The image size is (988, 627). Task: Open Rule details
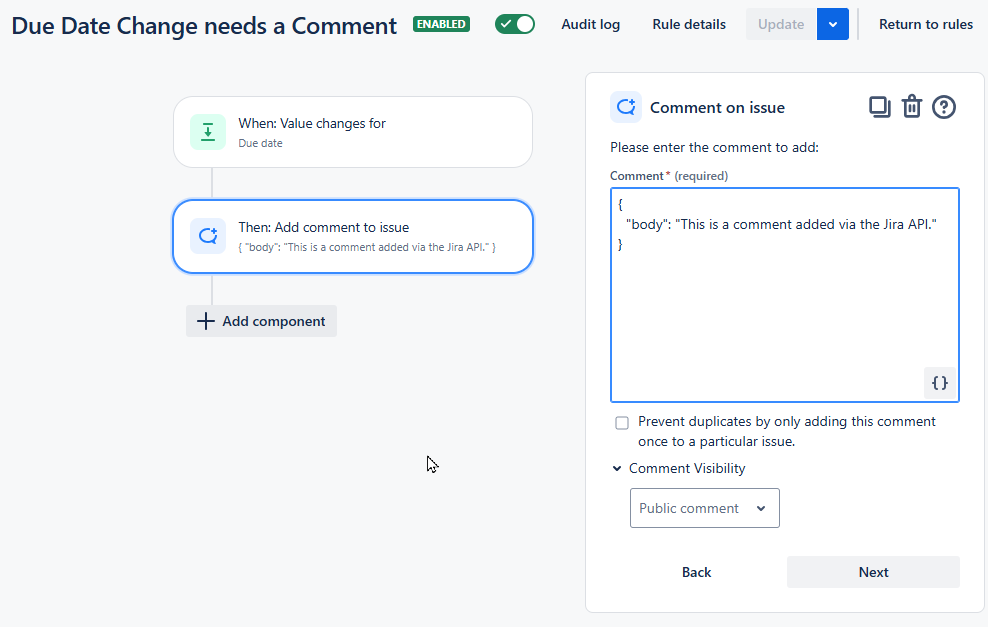coord(689,25)
